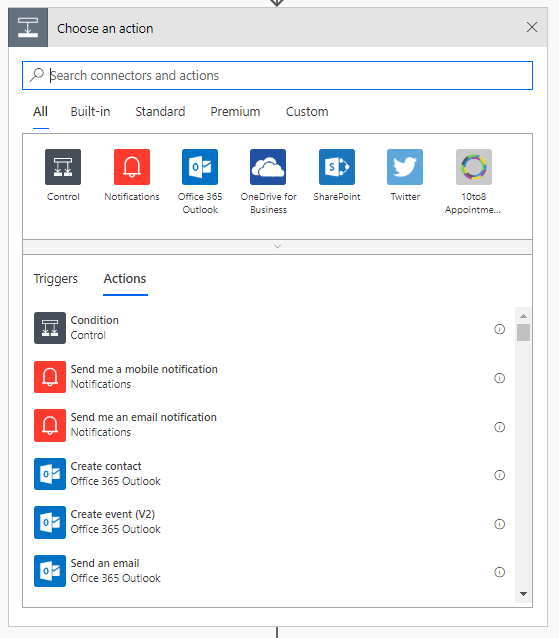Switch to the Built-in tab

[90, 111]
